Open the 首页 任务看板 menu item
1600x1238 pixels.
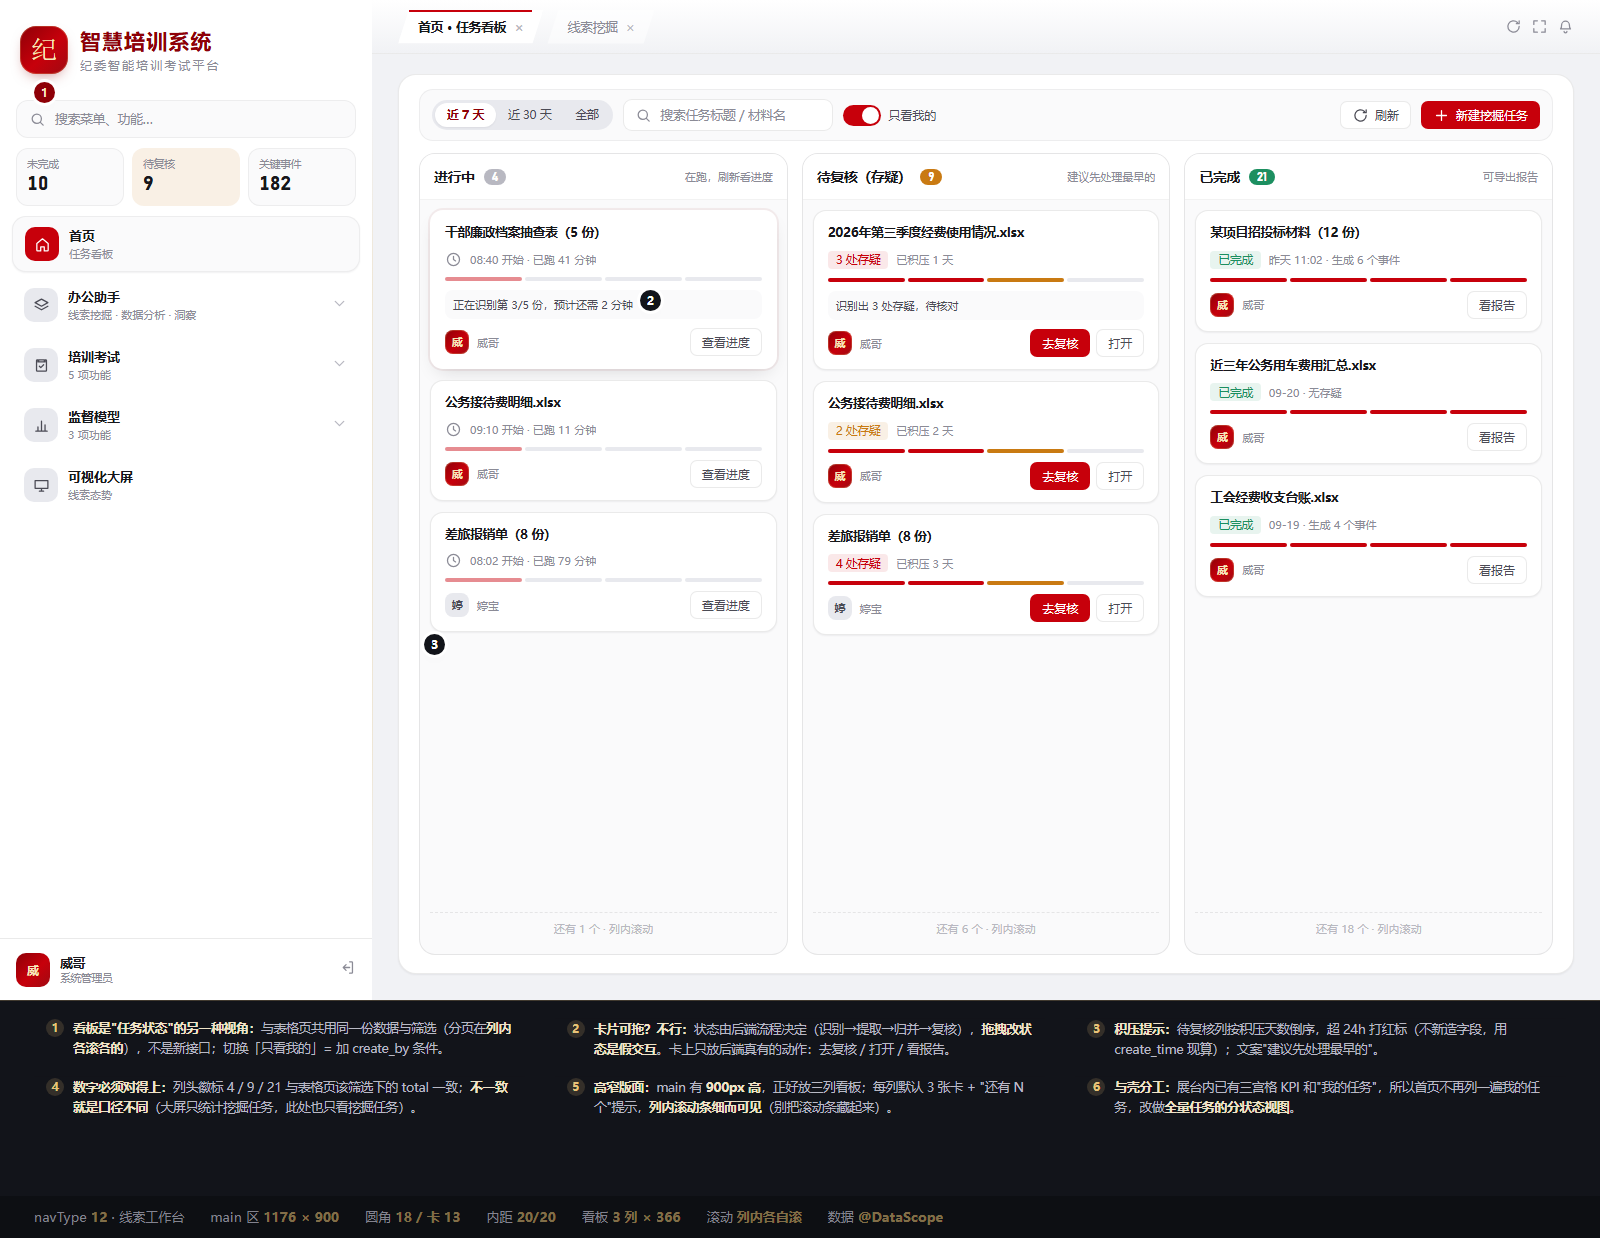tap(186, 244)
